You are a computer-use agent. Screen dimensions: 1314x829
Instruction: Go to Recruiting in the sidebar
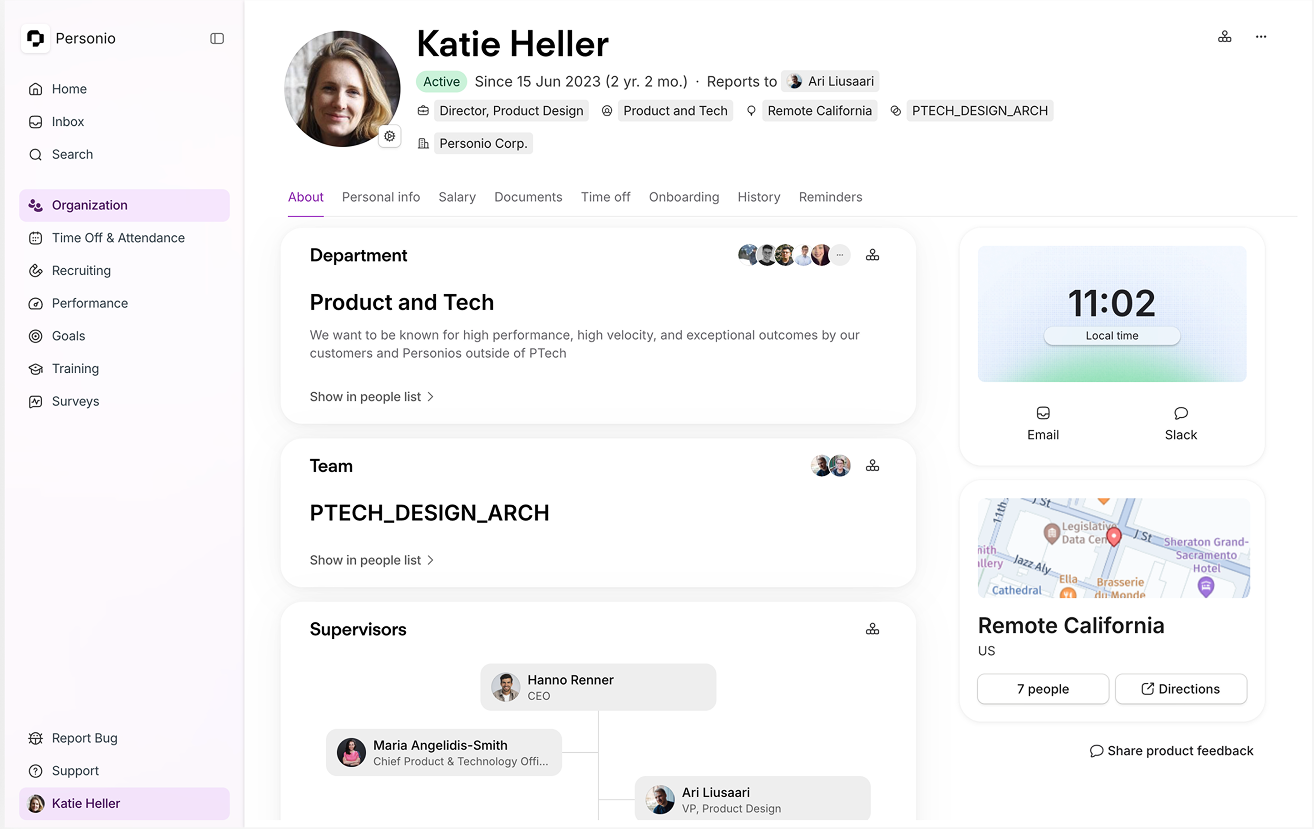[79, 270]
